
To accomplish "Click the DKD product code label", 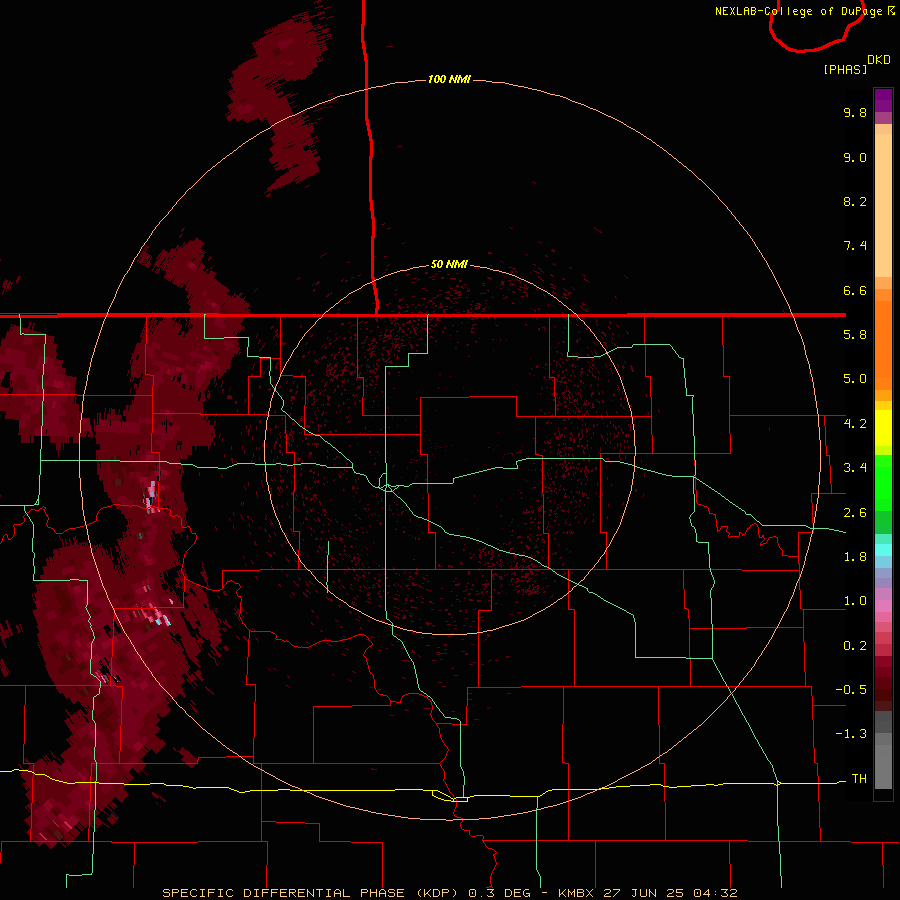I will pos(879,60).
